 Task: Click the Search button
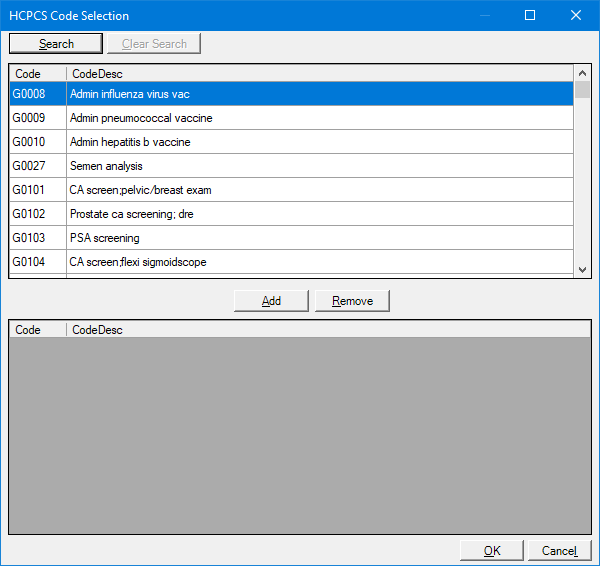pos(56,44)
